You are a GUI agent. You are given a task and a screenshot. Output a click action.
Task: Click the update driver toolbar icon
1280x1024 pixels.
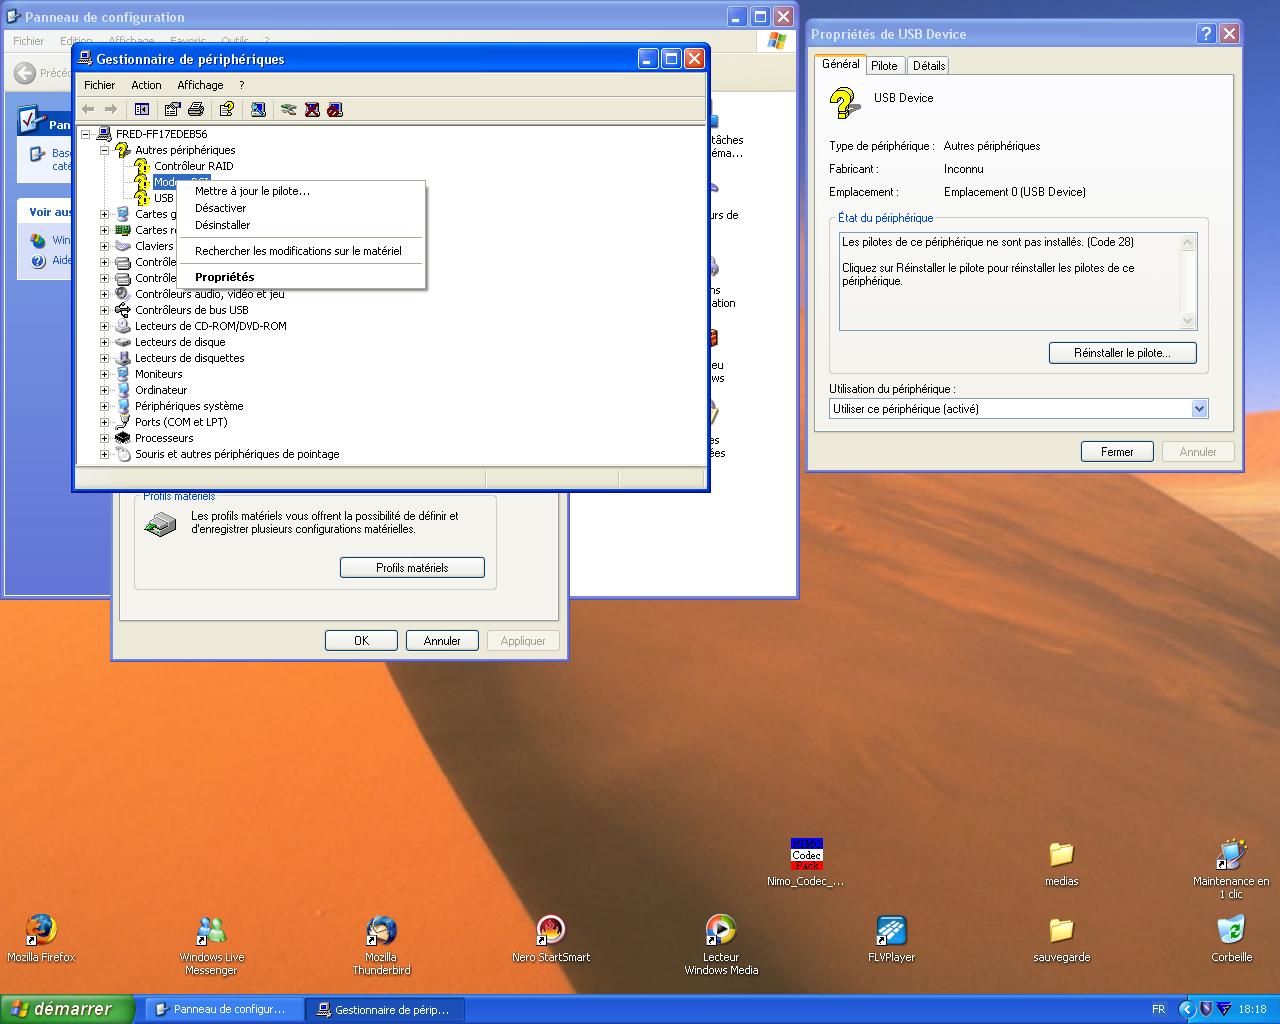point(289,109)
